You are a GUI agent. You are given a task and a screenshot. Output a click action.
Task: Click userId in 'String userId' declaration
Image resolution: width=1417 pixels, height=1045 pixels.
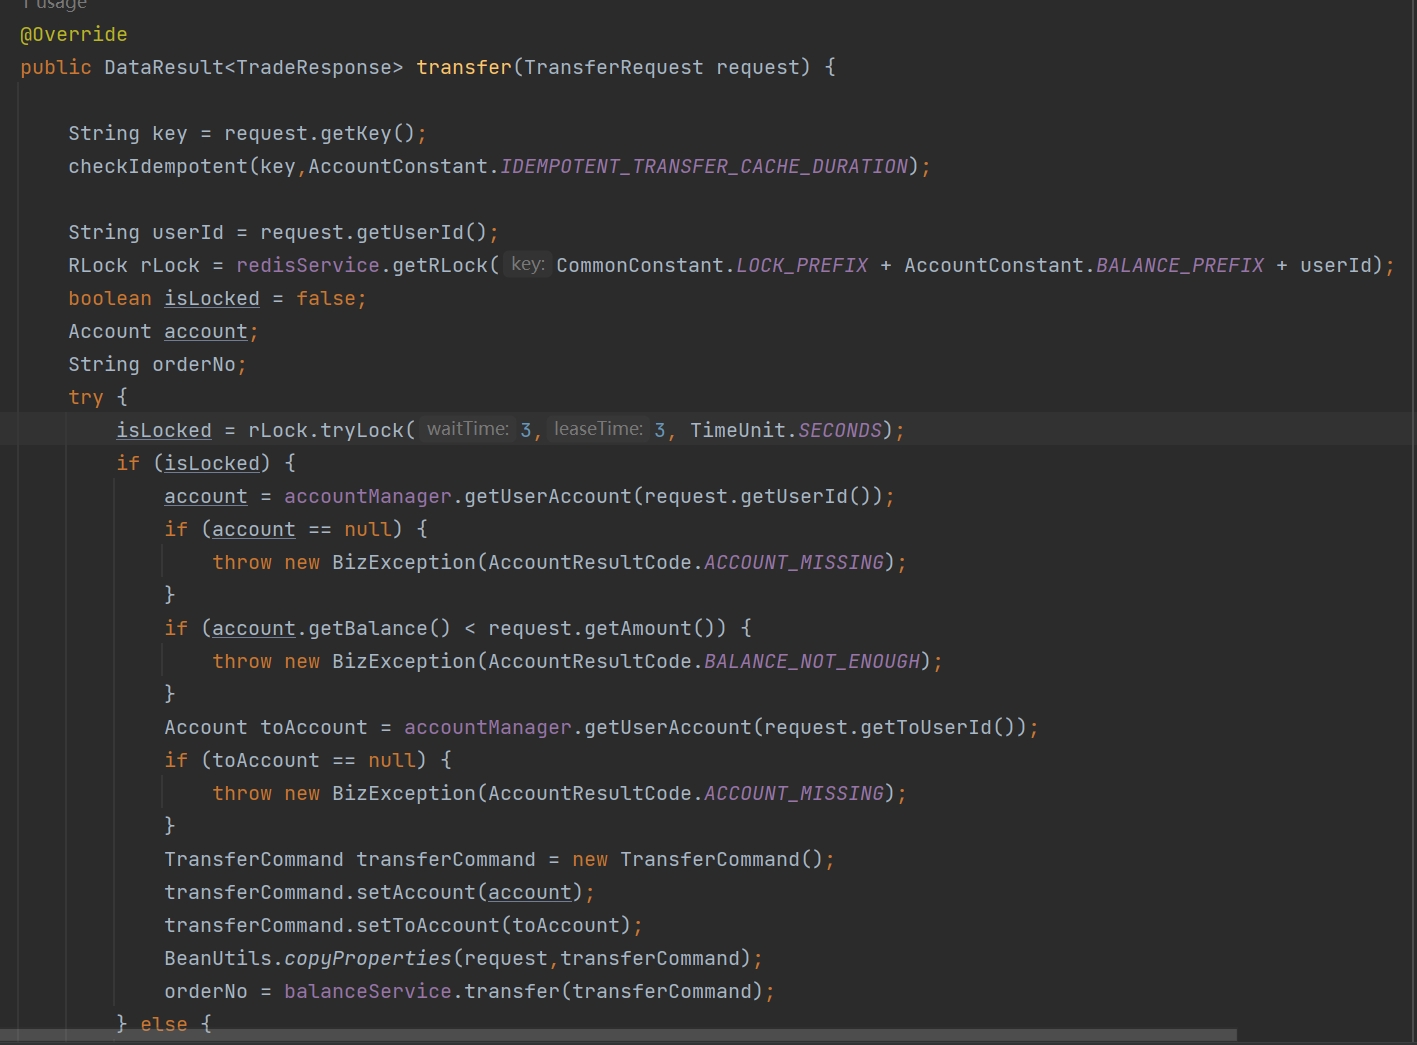(188, 233)
